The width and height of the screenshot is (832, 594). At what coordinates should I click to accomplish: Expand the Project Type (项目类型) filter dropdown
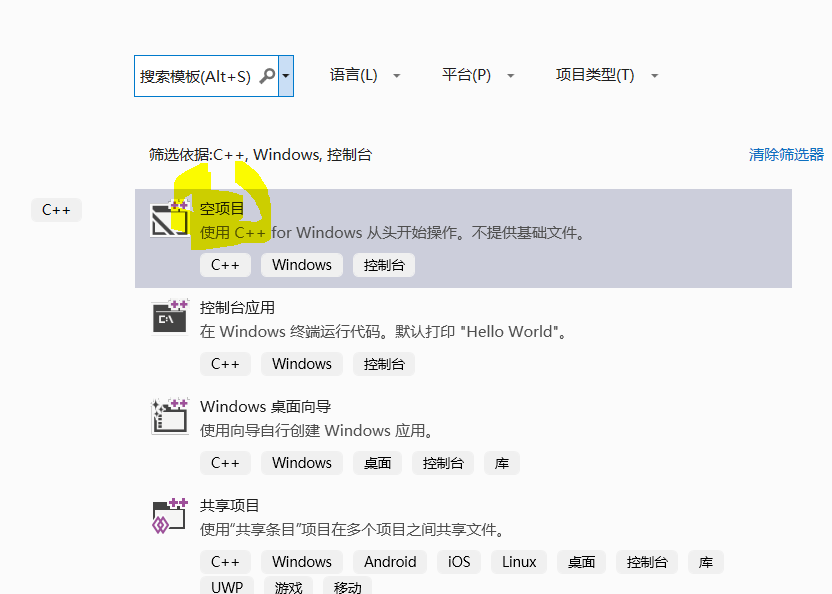(x=607, y=75)
